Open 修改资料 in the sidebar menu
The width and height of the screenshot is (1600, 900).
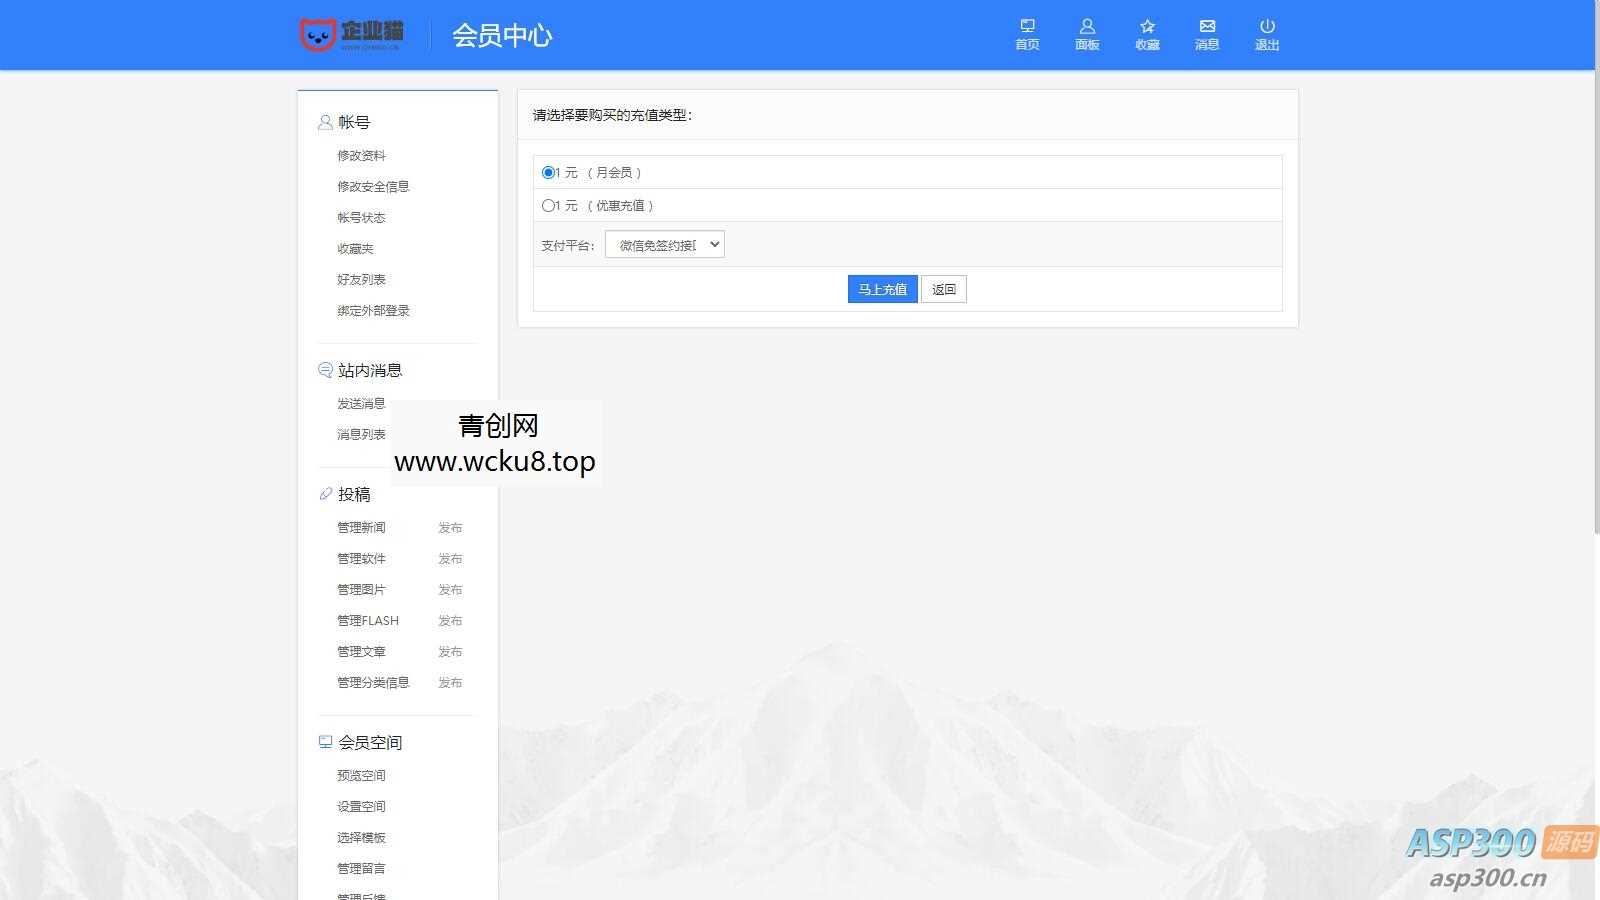(362, 155)
